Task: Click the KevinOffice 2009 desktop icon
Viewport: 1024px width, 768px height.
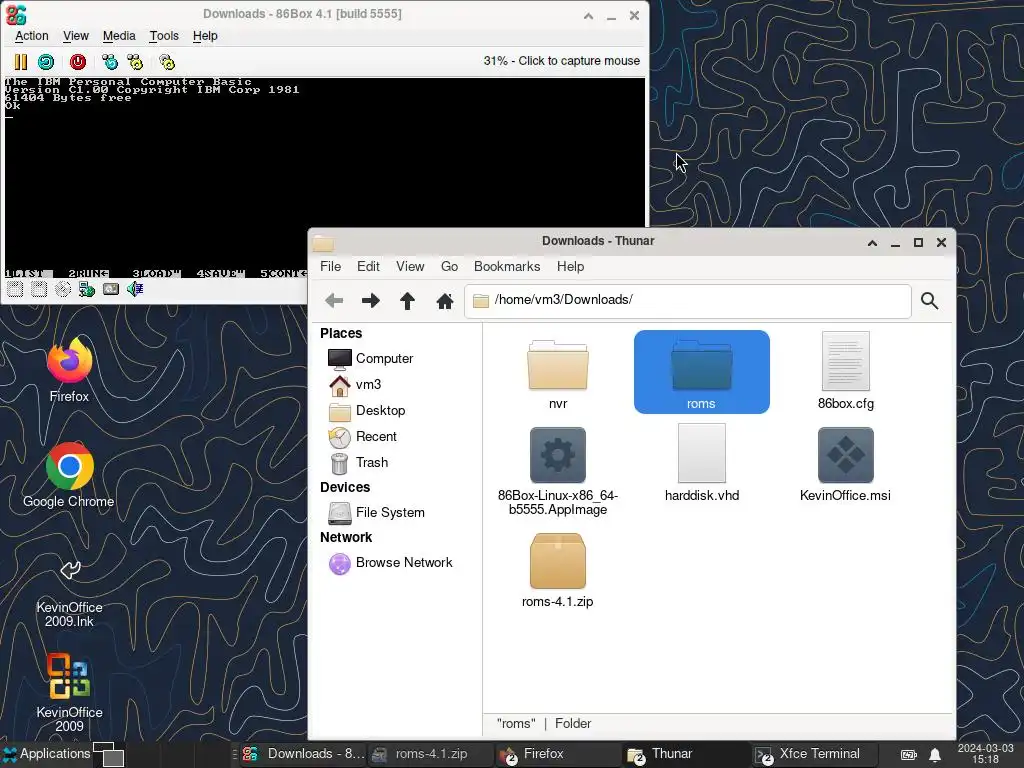Action: [x=69, y=693]
